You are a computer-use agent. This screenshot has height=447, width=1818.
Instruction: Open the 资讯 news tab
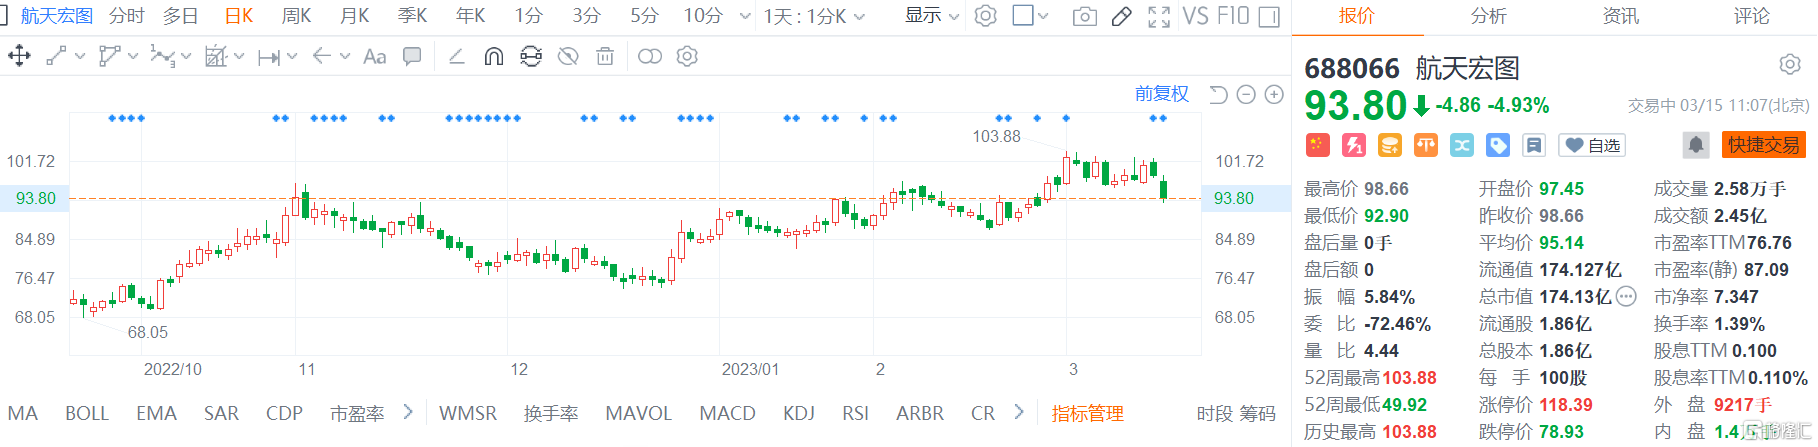pyautogui.click(x=1621, y=16)
